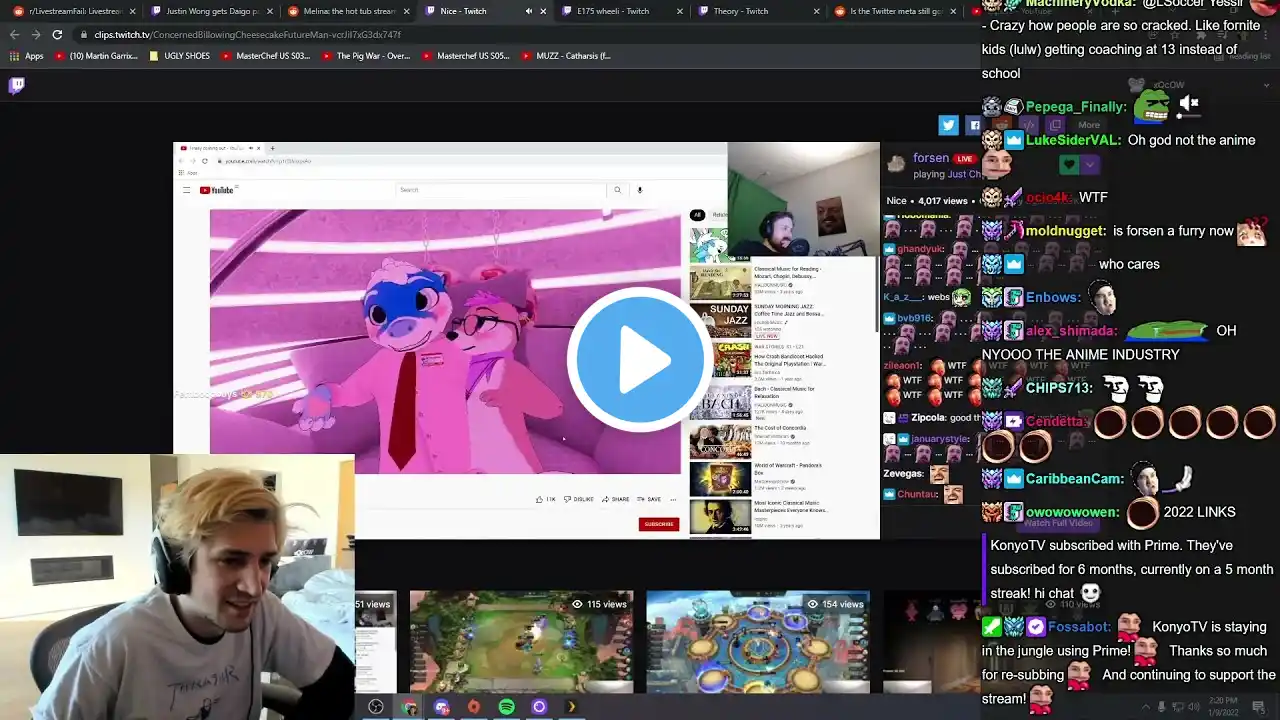Open the taskbar clock showing 2:20 PM

(1222, 706)
